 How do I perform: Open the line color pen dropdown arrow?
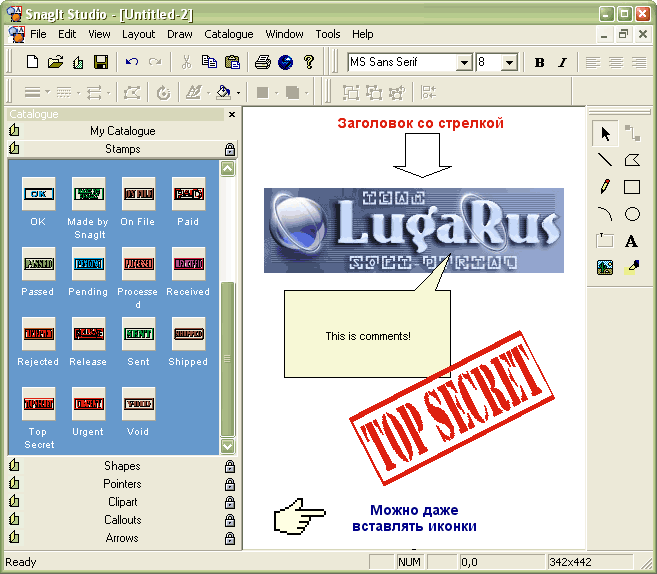point(208,92)
